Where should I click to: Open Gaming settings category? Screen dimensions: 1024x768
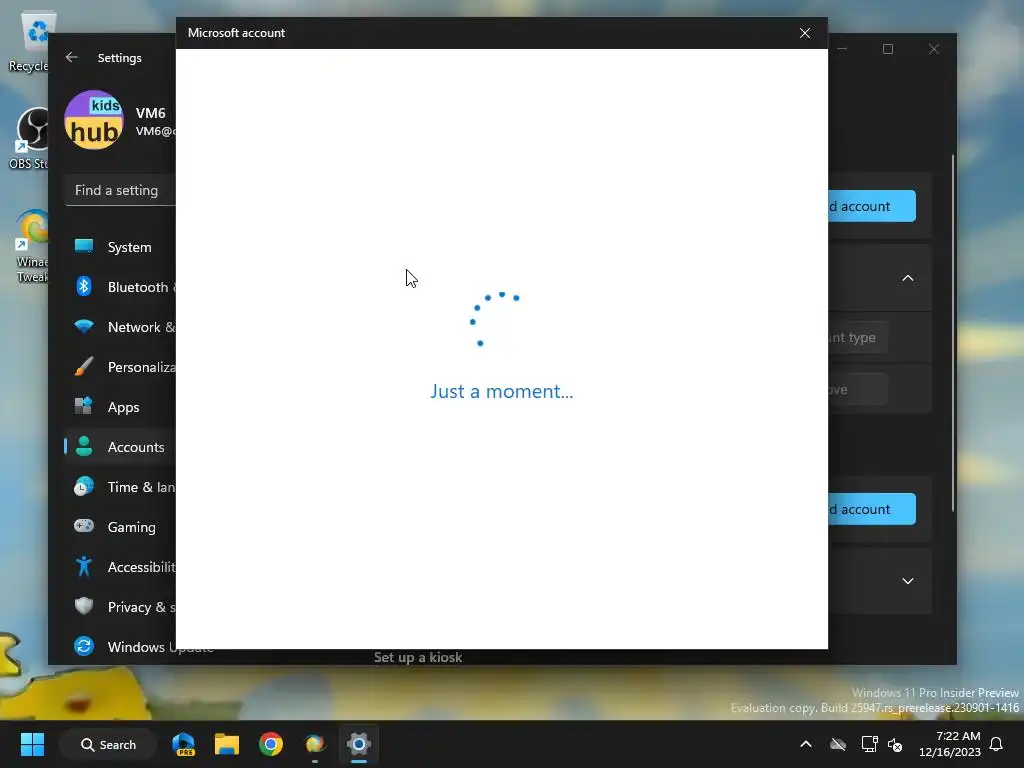point(120,527)
